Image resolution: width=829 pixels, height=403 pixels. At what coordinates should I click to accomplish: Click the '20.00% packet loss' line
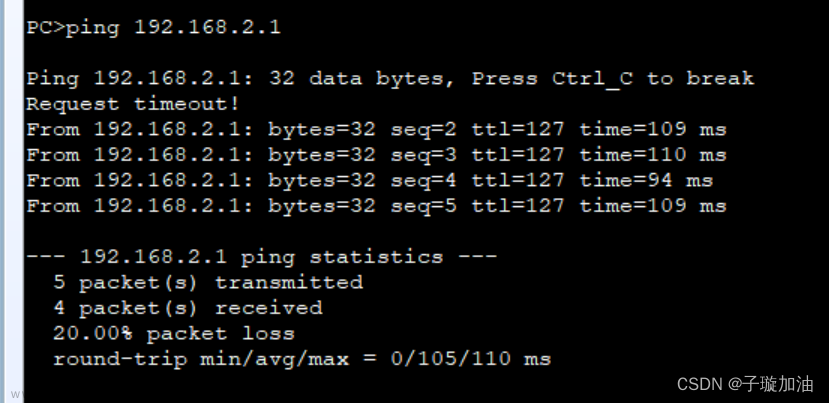[174, 333]
